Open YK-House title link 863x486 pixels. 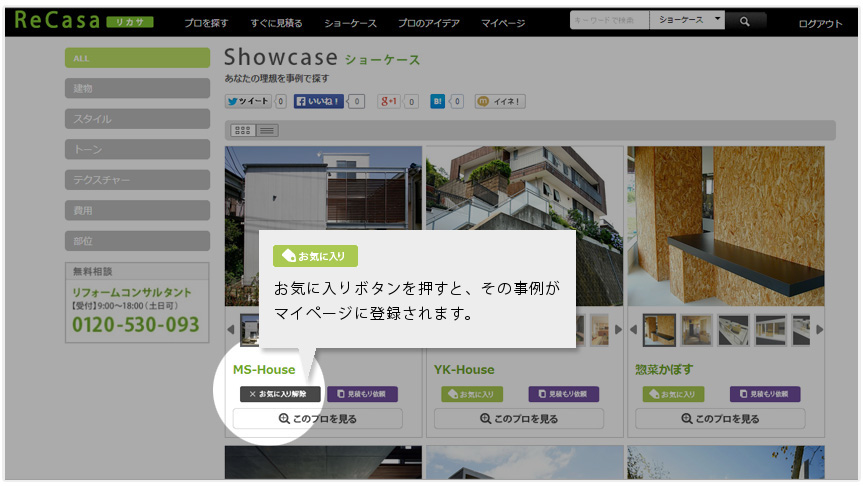(464, 370)
